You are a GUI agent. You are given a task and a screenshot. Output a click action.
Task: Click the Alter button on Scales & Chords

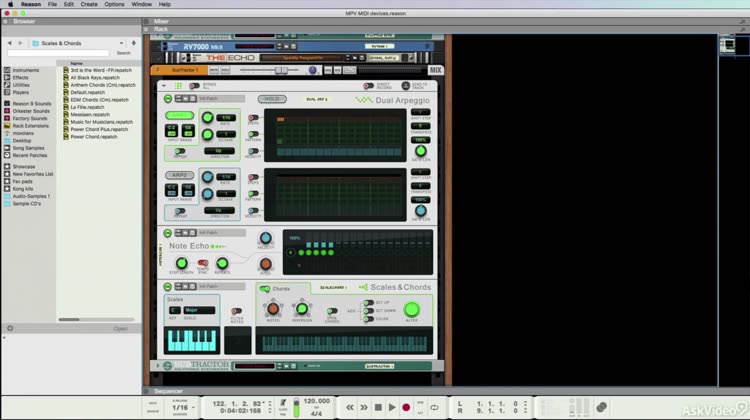(411, 310)
